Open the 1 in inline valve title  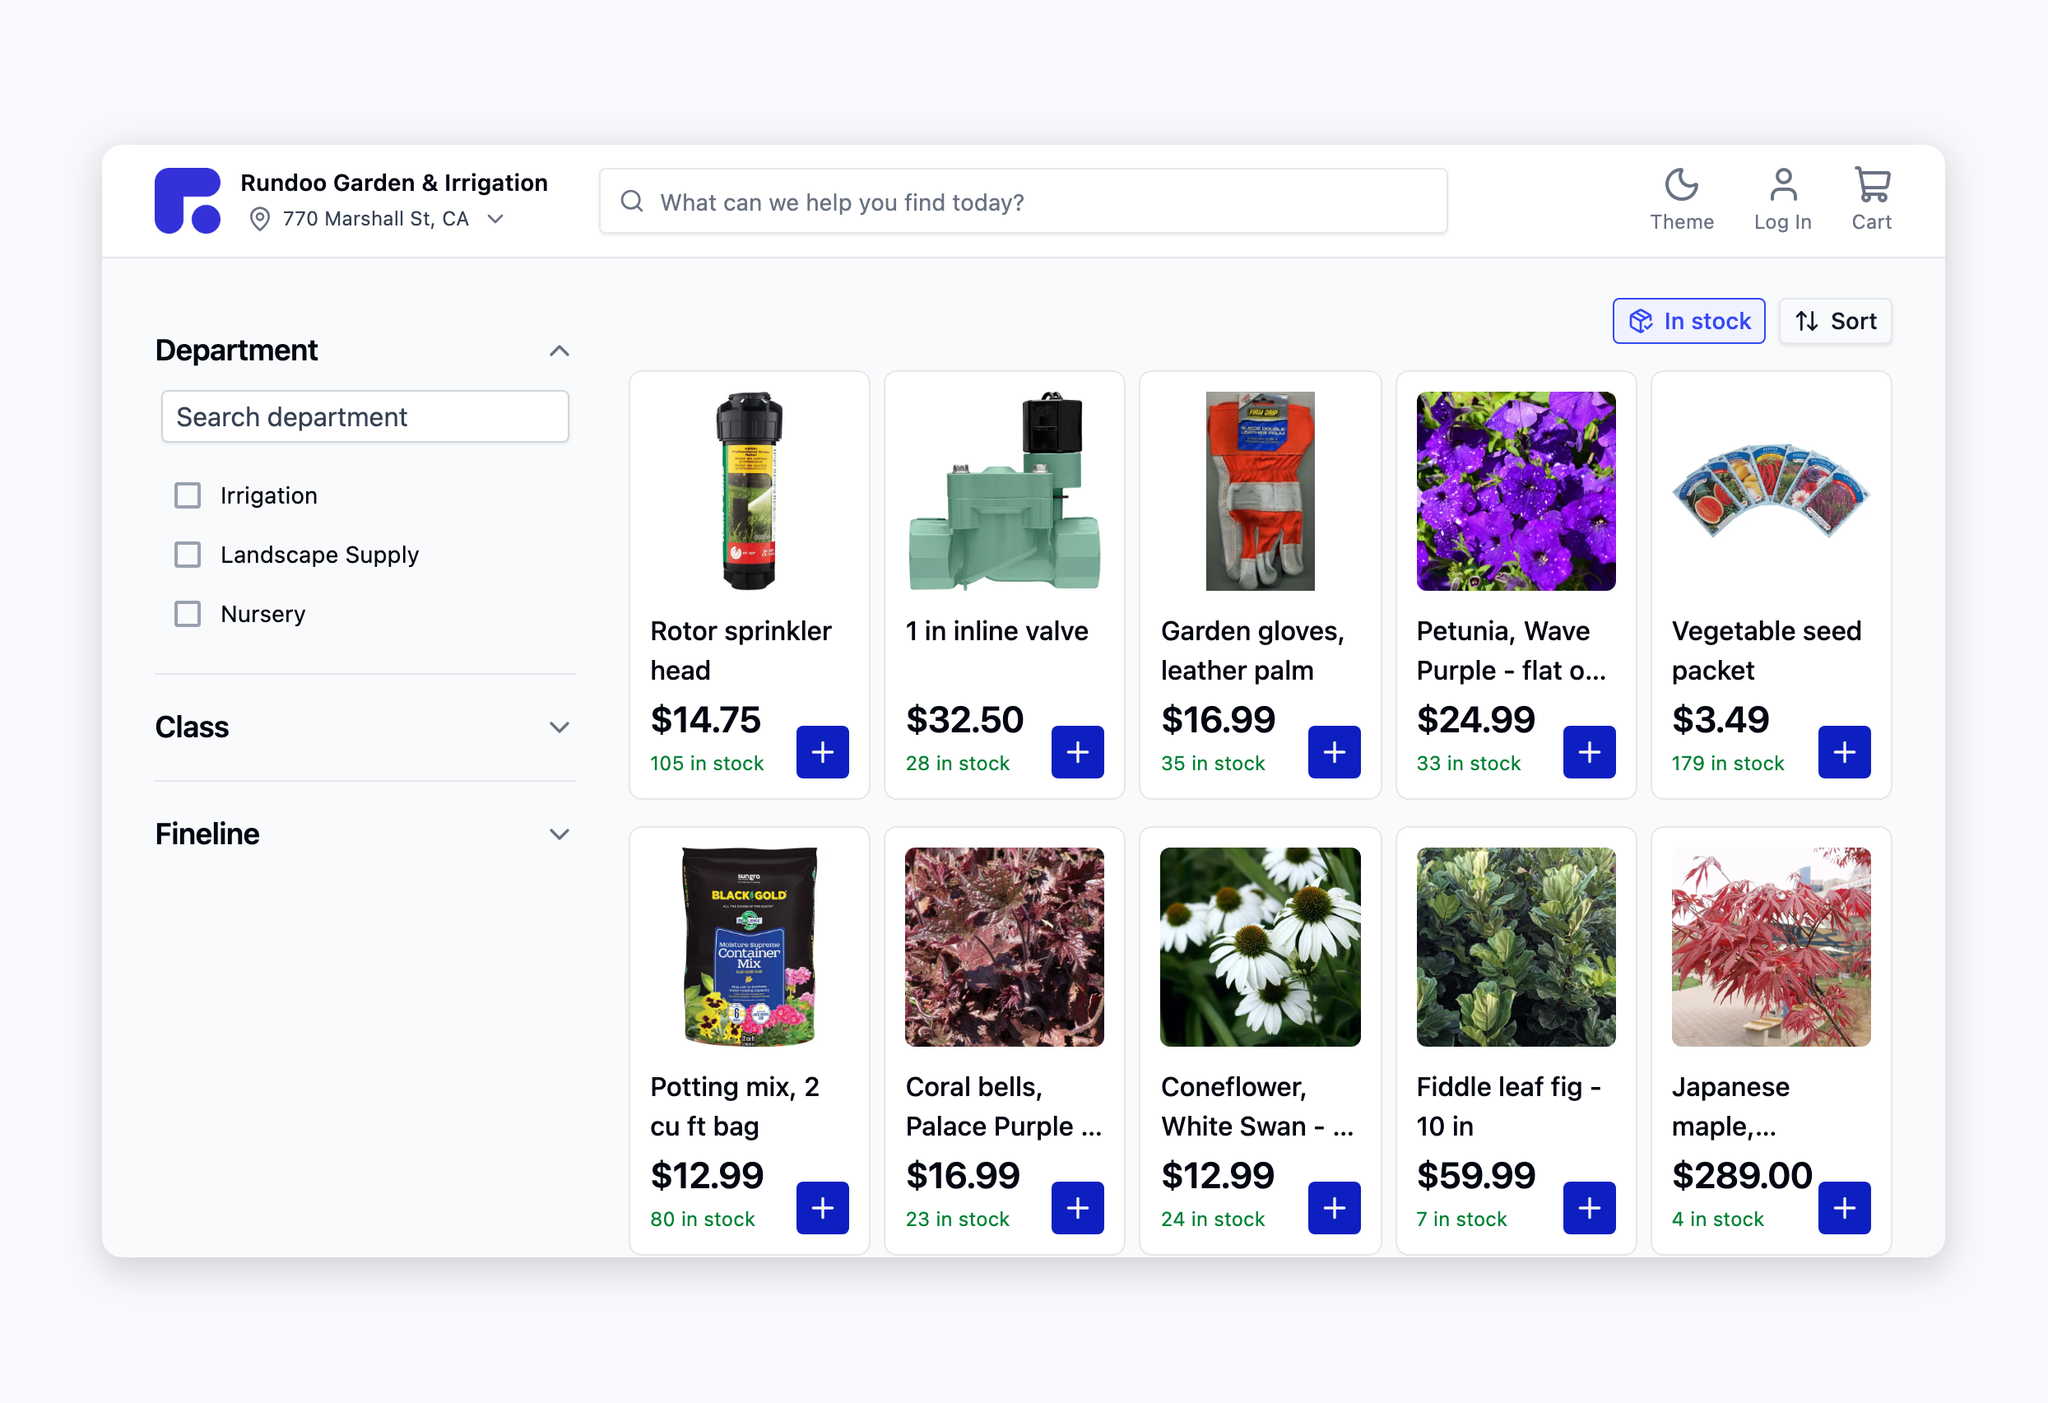pos(997,631)
